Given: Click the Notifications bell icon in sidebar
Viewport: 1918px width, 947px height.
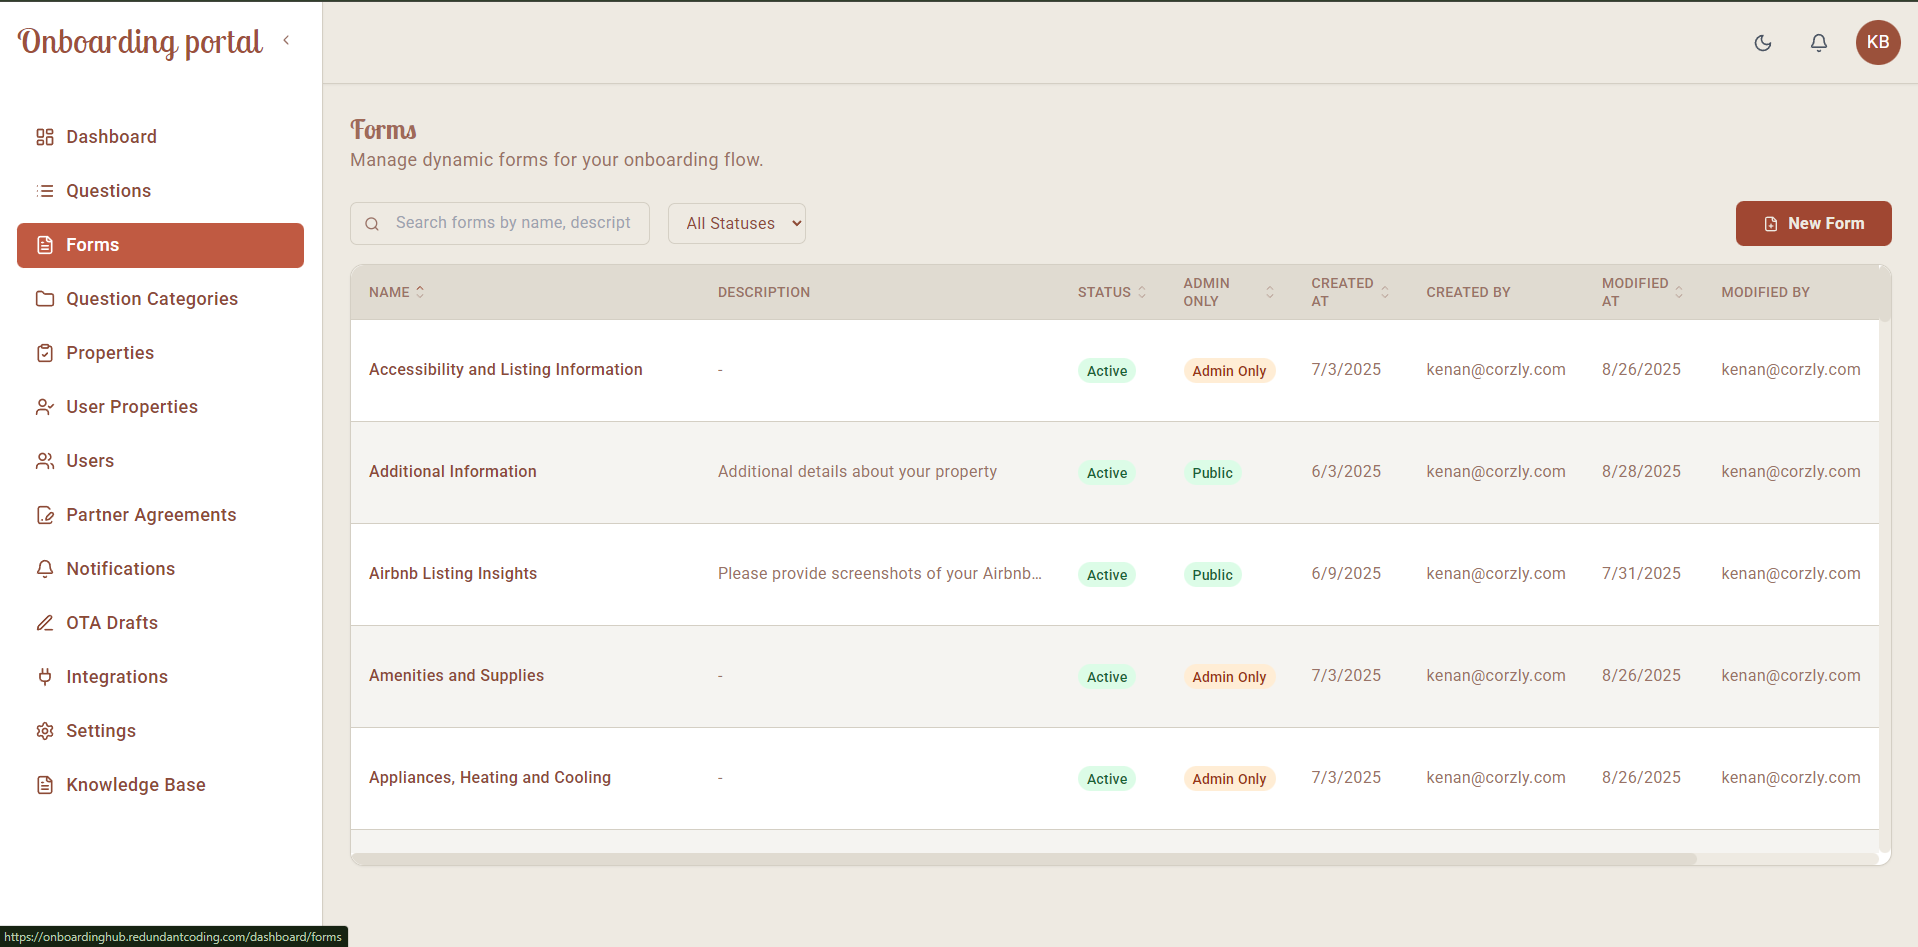Looking at the screenshot, I should point(45,569).
